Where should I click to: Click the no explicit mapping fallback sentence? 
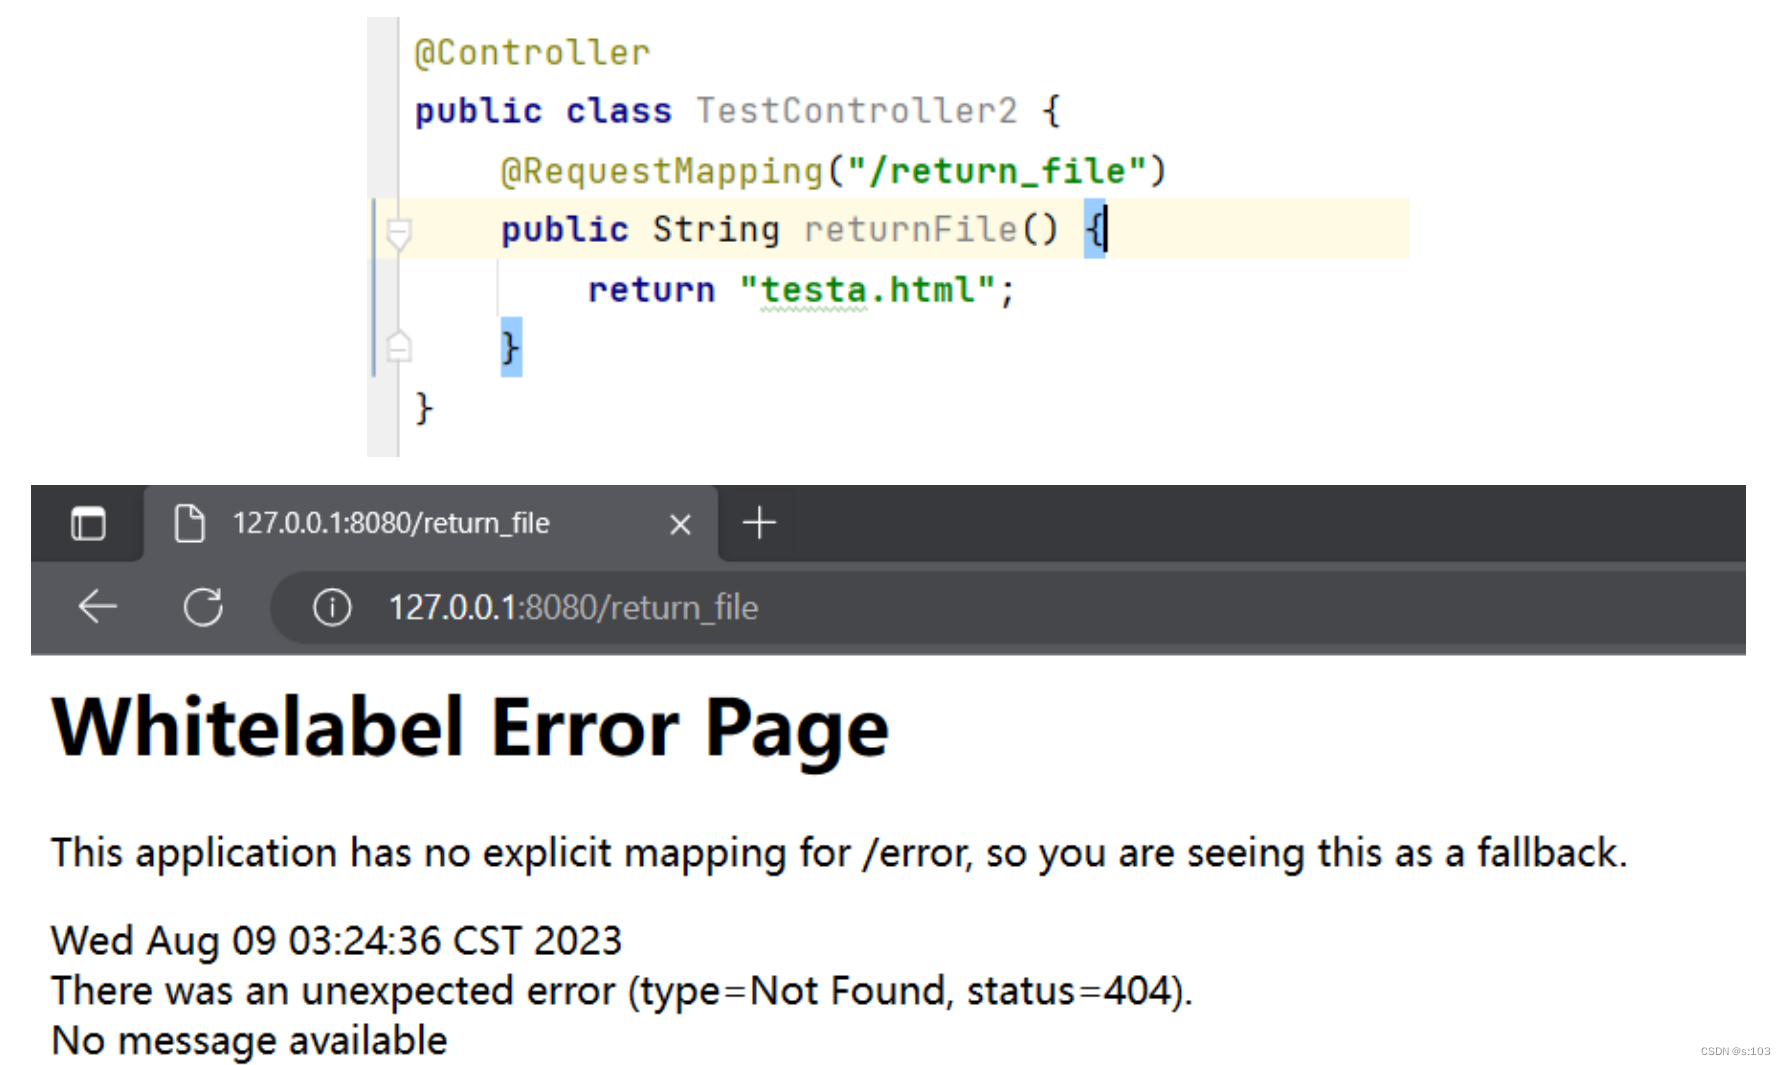840,853
